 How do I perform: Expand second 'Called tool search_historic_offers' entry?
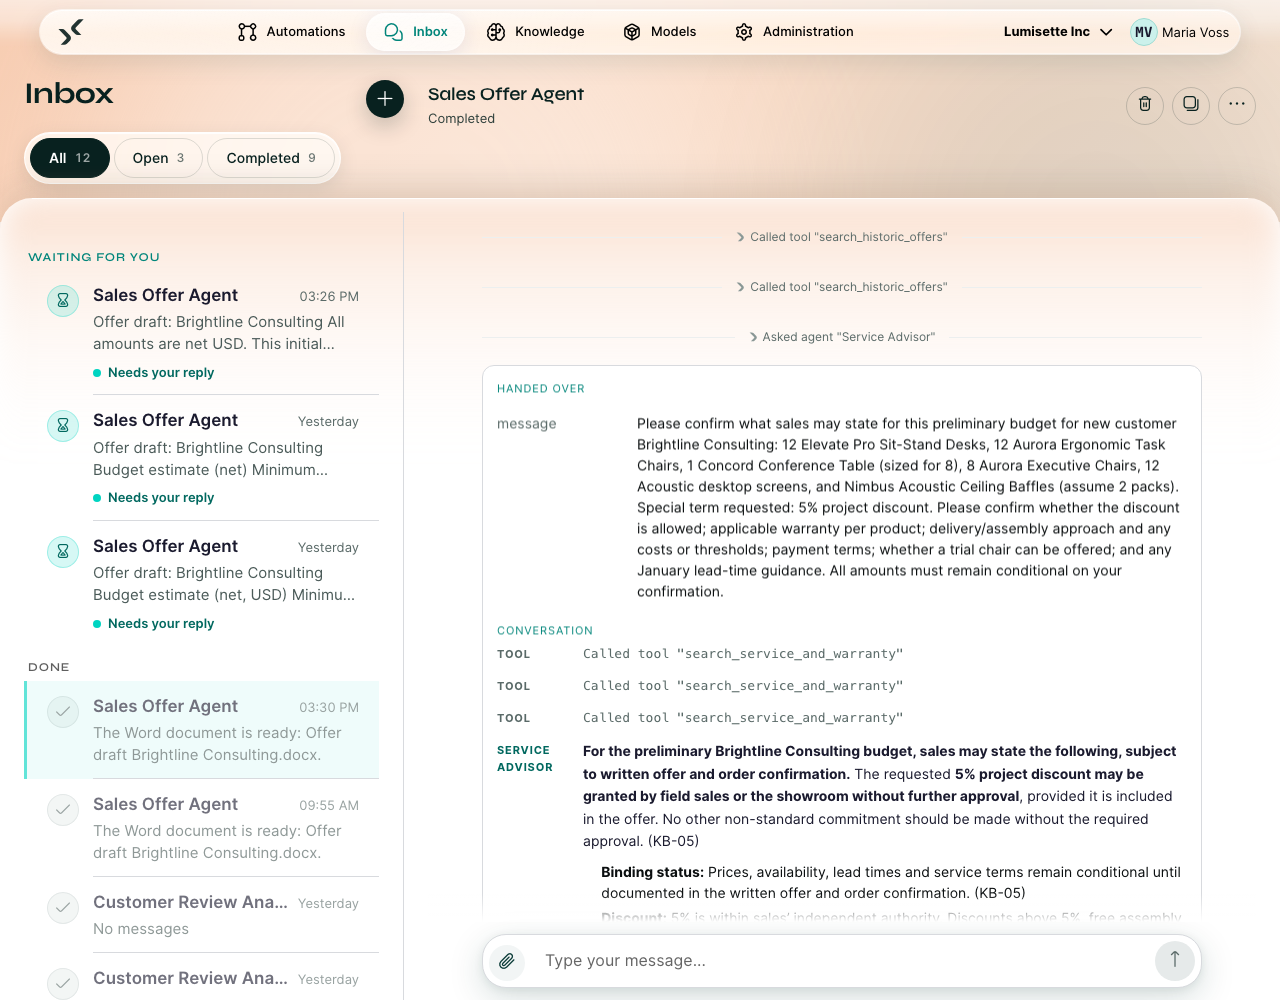842,287
